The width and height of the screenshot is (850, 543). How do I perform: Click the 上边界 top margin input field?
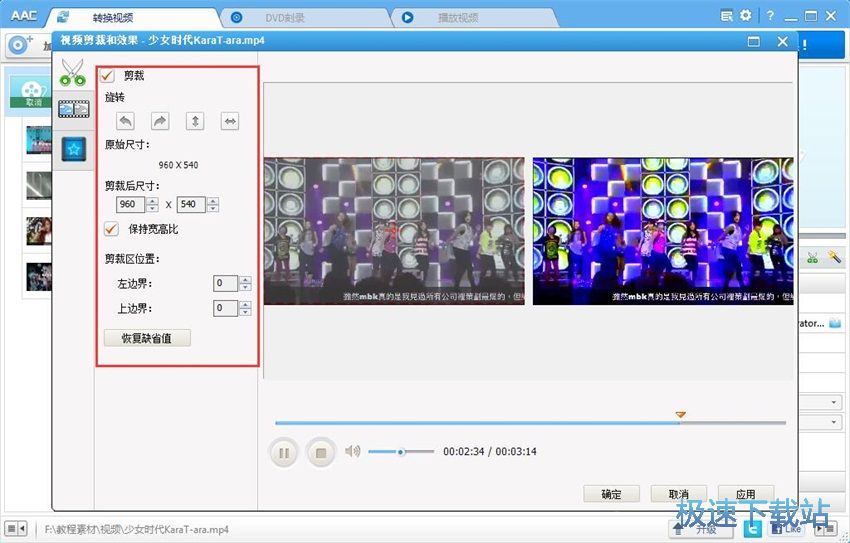(x=226, y=308)
